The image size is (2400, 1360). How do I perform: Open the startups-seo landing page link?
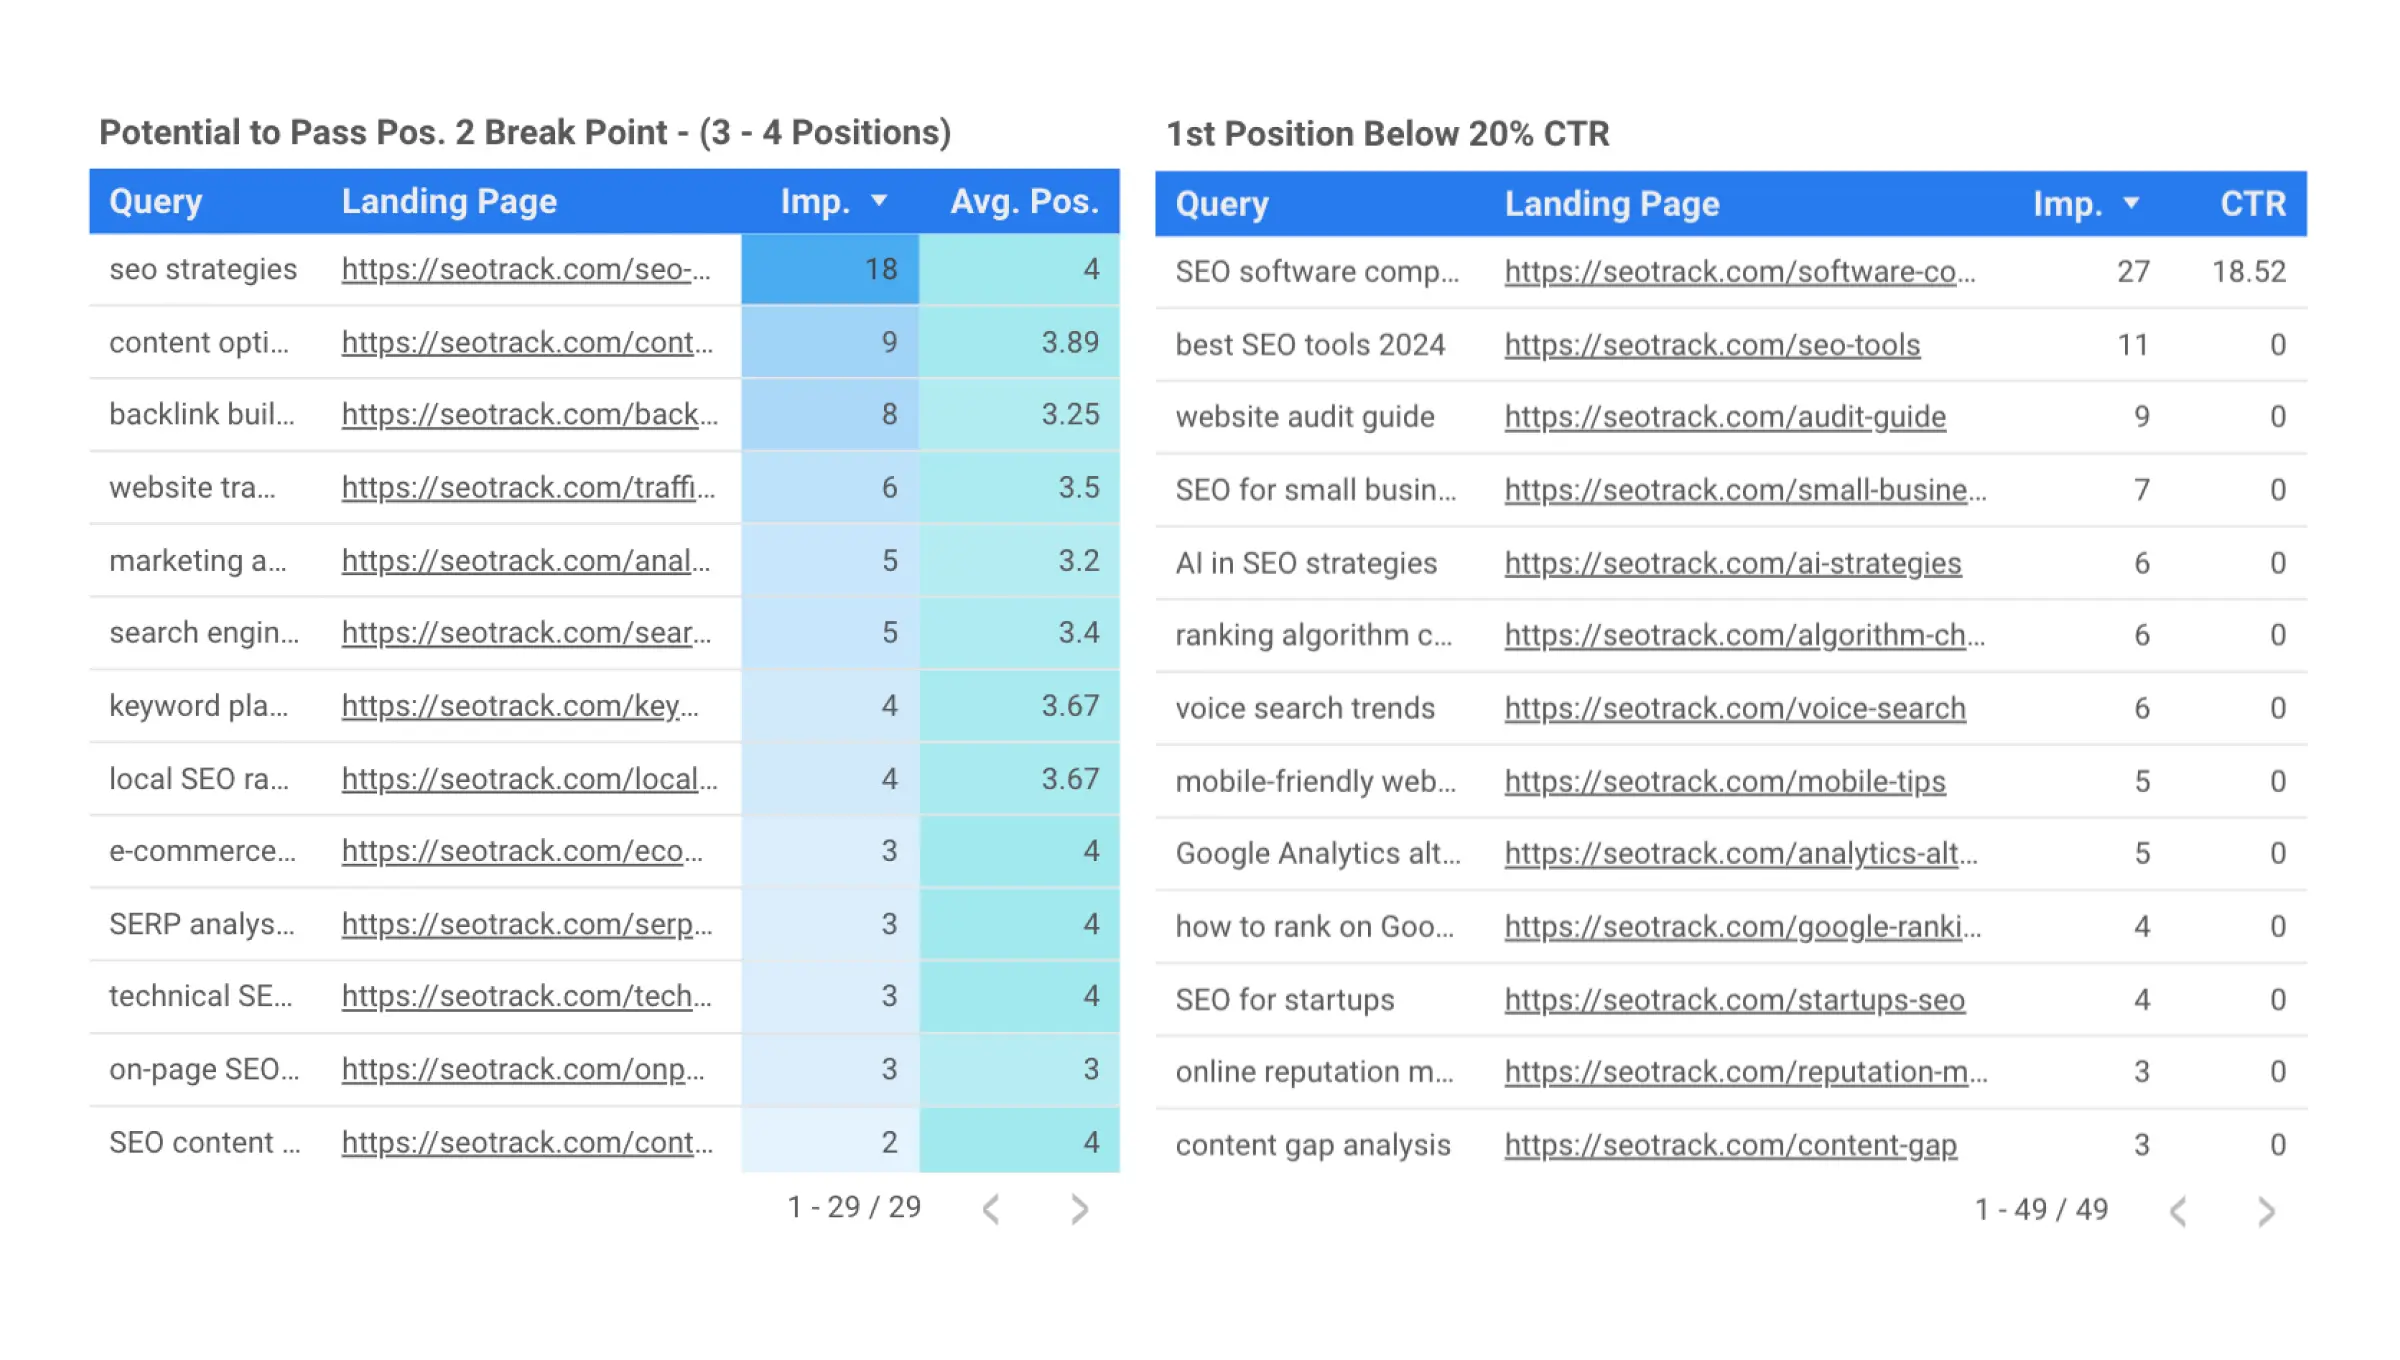click(x=1734, y=1000)
